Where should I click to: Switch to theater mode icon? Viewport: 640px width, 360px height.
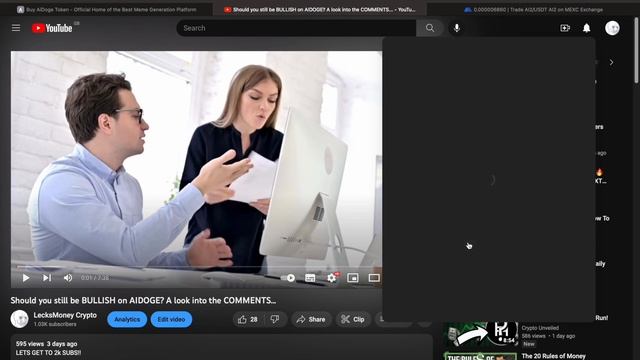point(374,278)
